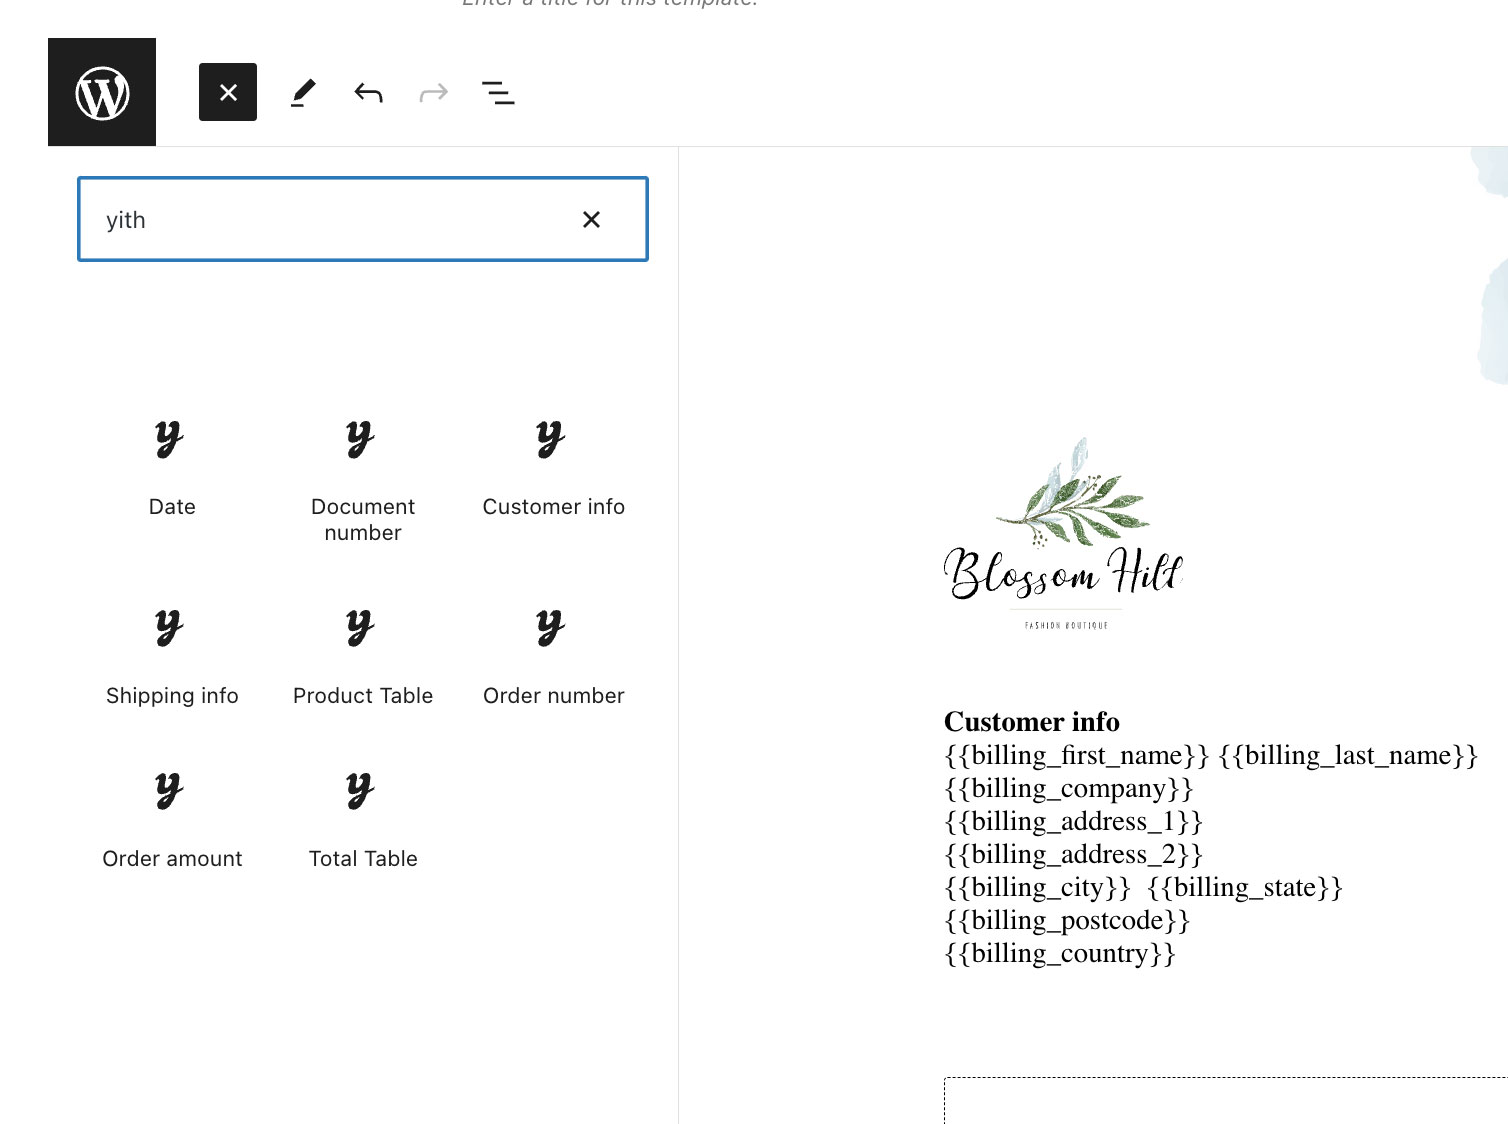Undo the last change
The image size is (1508, 1124).
[368, 93]
